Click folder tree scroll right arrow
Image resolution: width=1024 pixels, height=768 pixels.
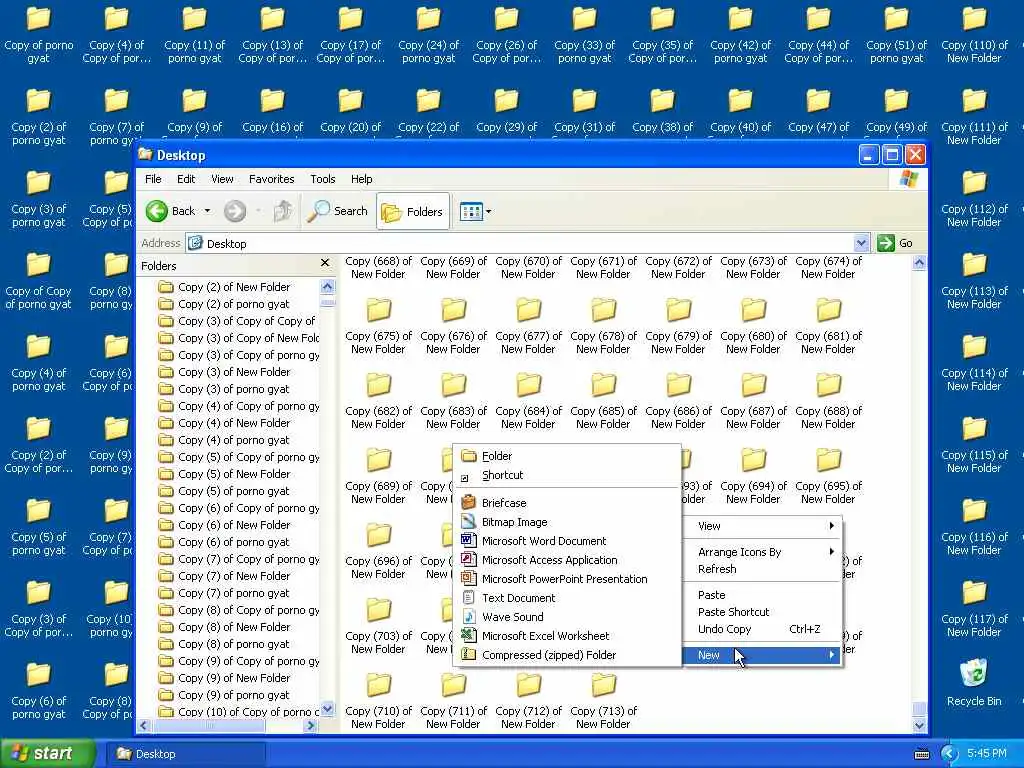312,725
